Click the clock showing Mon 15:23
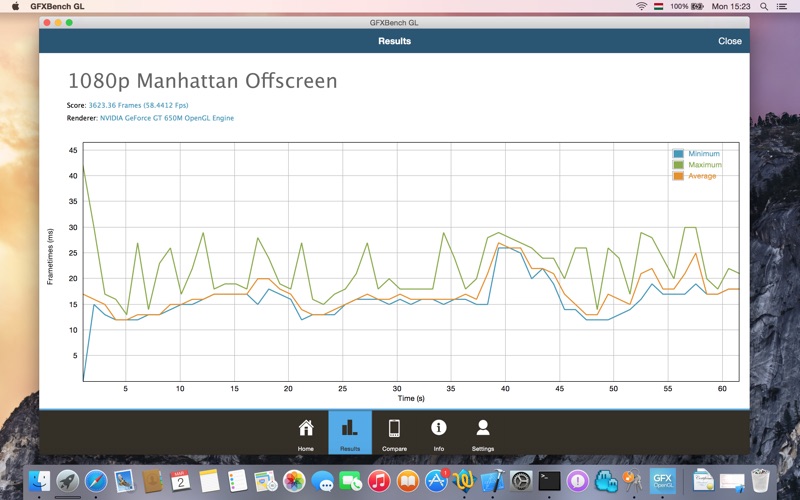 731,6
